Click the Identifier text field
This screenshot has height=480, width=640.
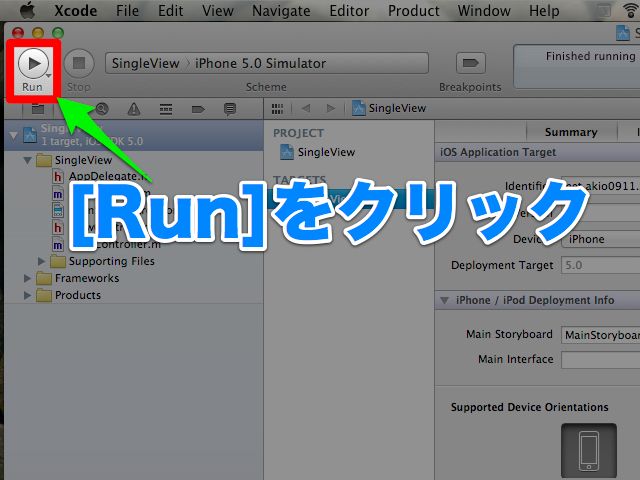(x=600, y=186)
